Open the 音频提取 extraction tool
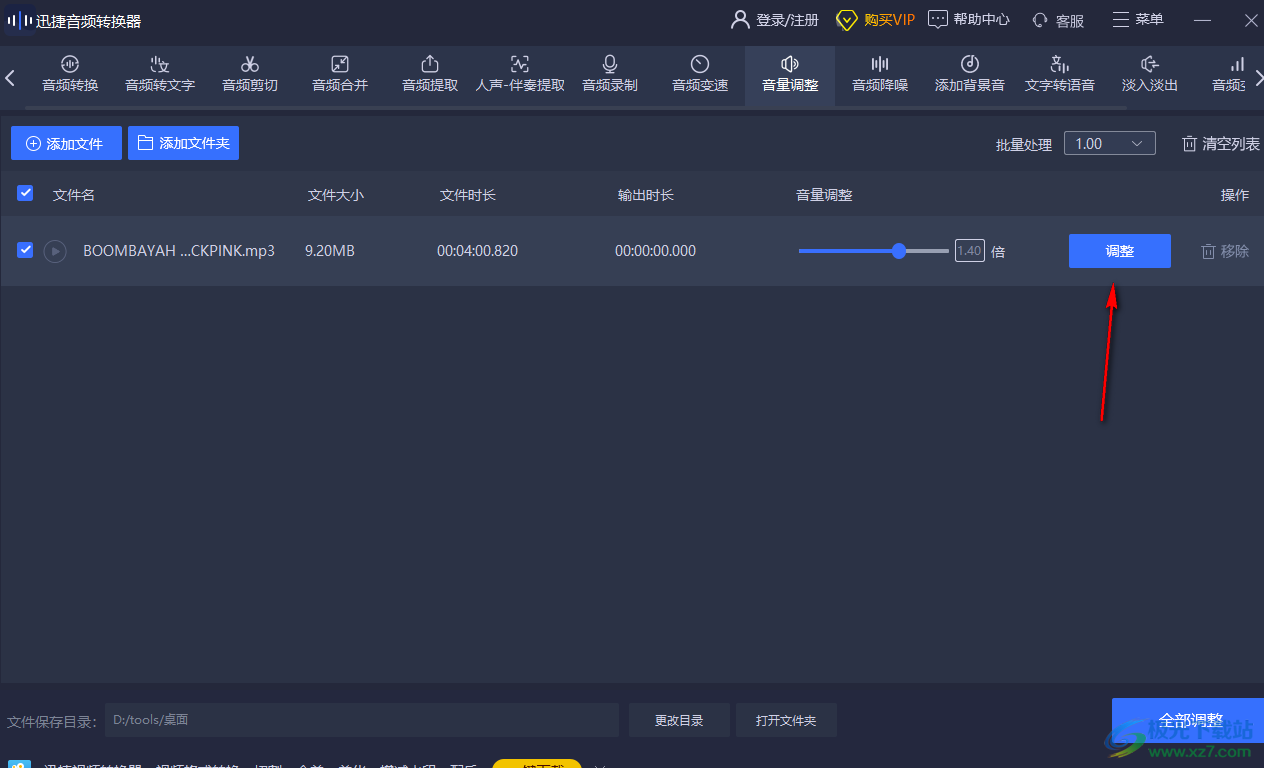1264x768 pixels. tap(430, 75)
